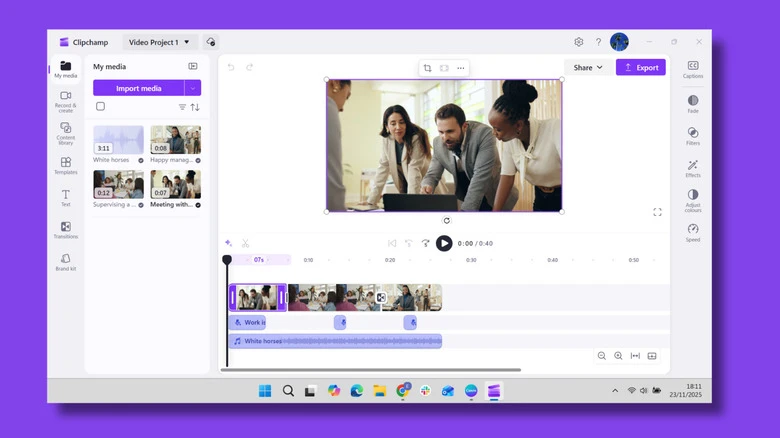Toggle fullscreen preview mode

[658, 213]
